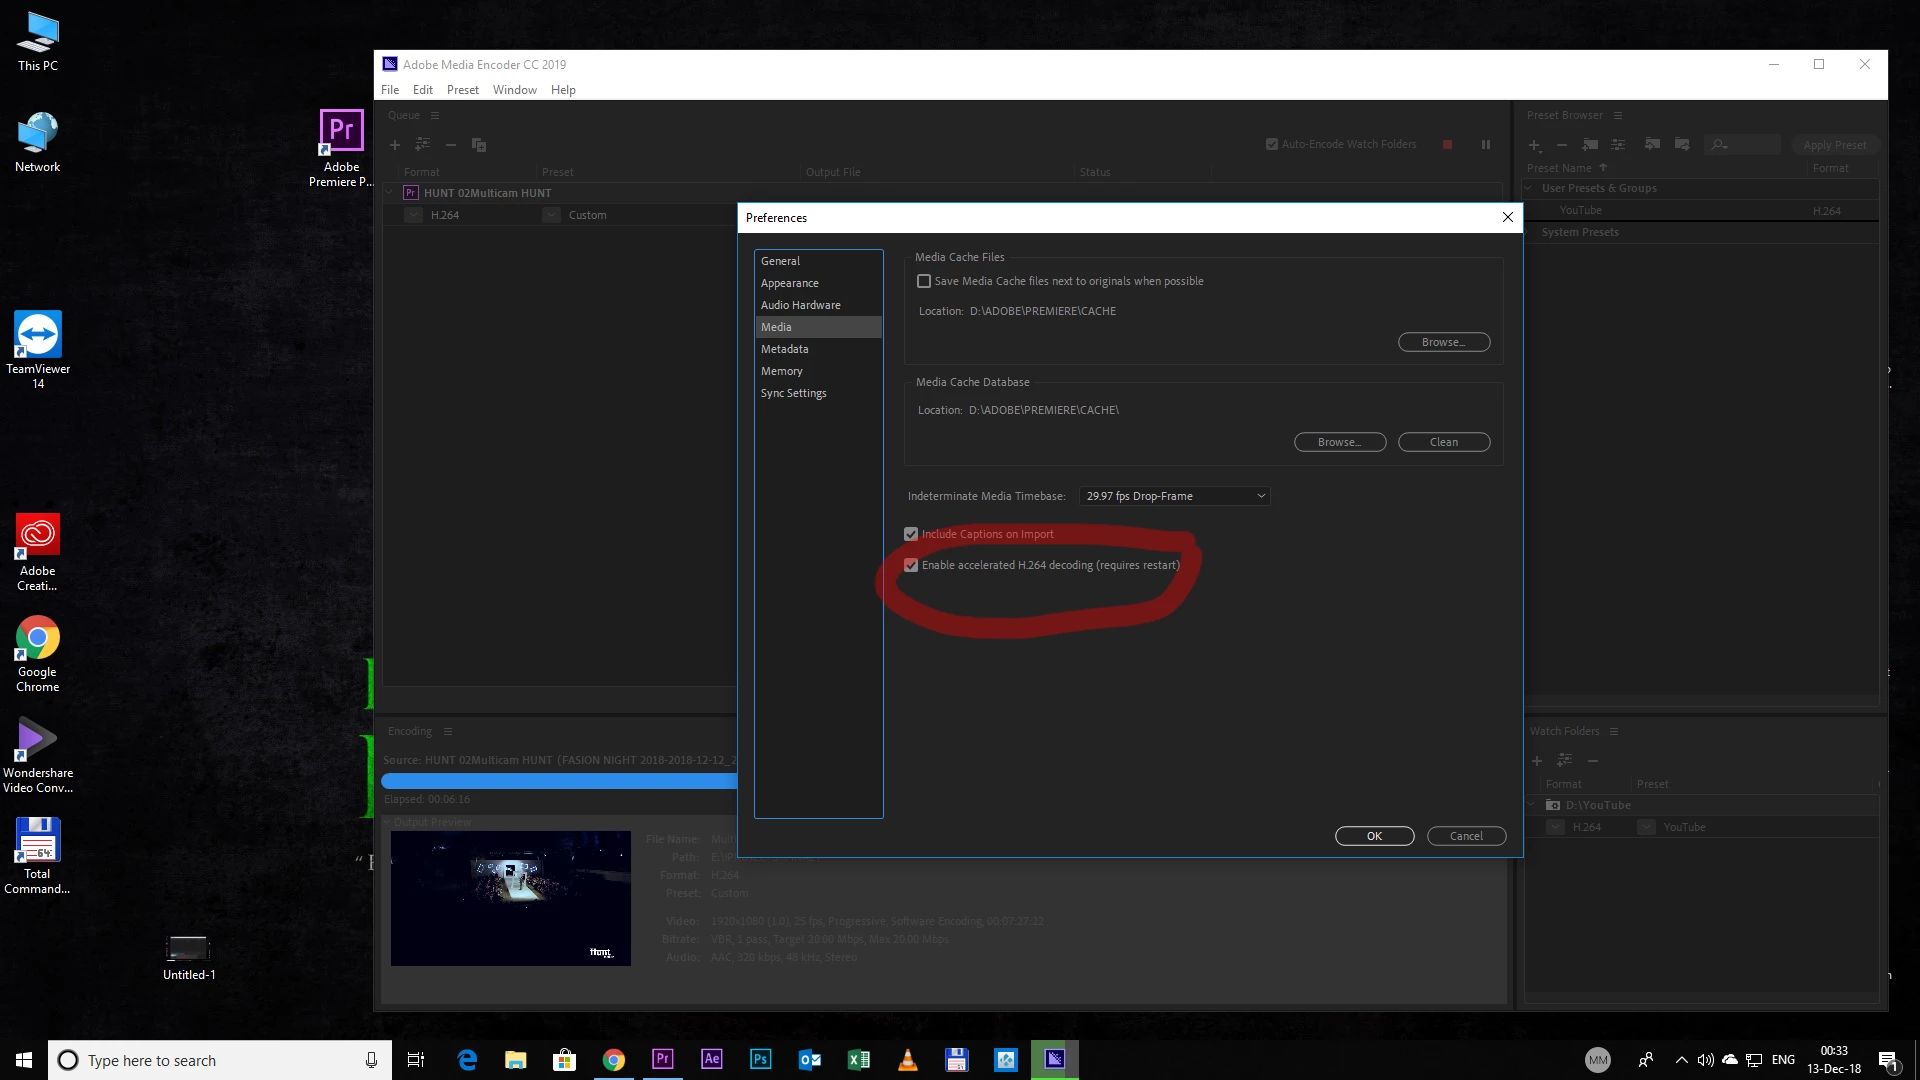Enable Save Media Cache files next to originals
The width and height of the screenshot is (1920, 1080).
pos(924,282)
